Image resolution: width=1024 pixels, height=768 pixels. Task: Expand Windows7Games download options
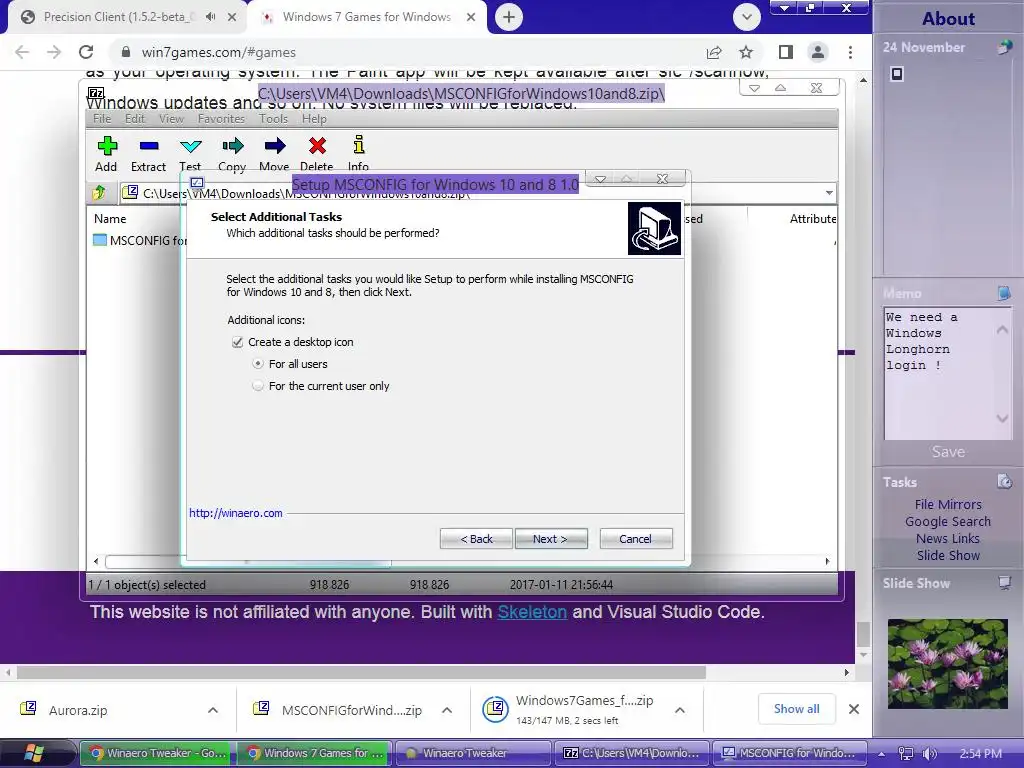coord(680,710)
